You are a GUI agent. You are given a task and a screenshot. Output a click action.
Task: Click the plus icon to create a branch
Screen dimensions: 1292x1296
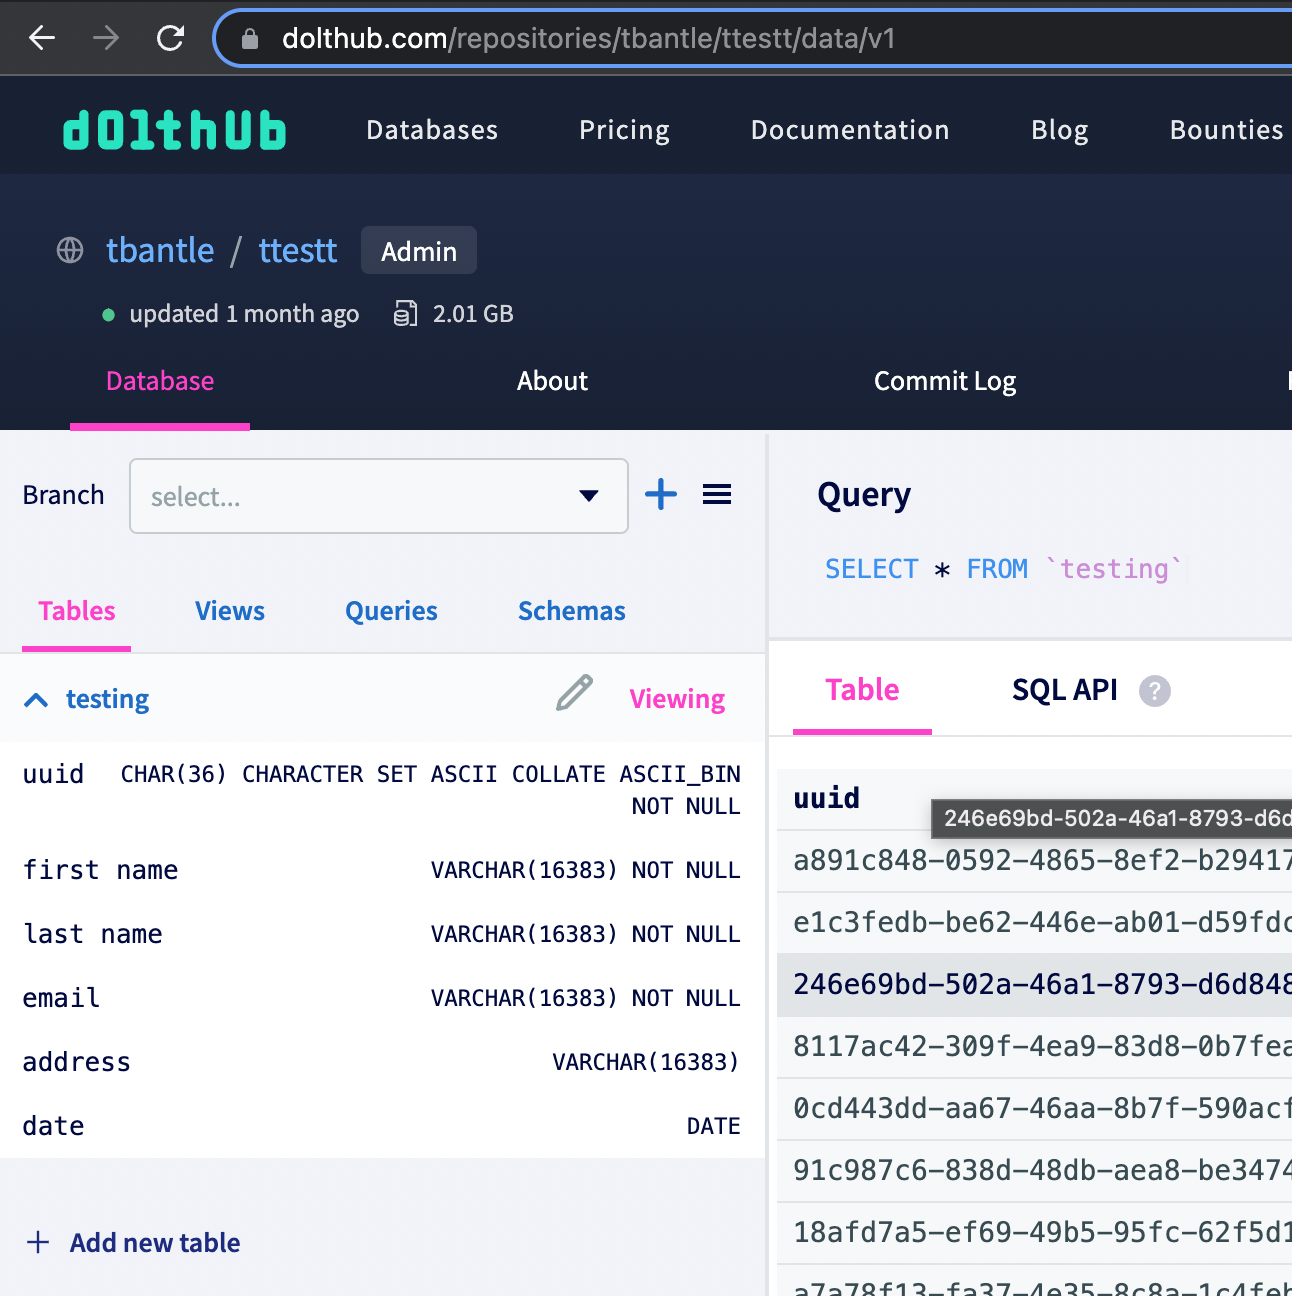point(661,494)
